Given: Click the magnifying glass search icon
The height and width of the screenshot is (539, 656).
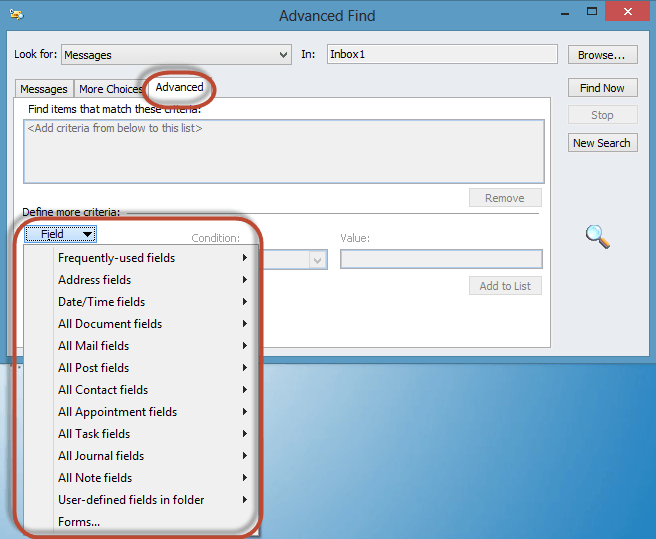Looking at the screenshot, I should pos(597,236).
